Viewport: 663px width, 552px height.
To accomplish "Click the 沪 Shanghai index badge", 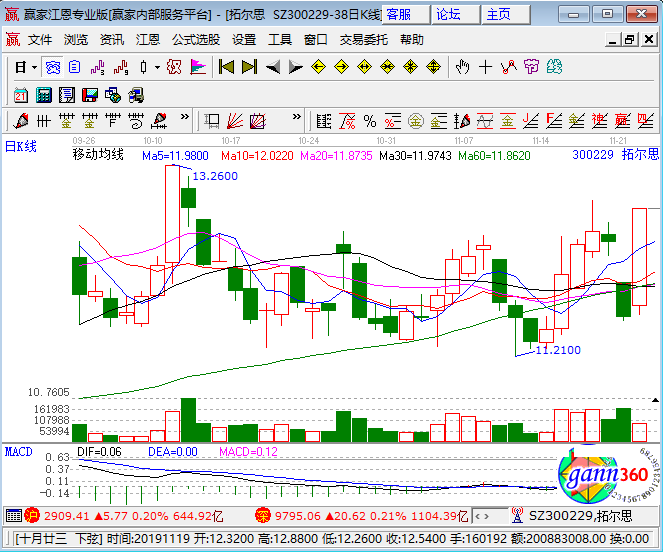I will 32,516.
